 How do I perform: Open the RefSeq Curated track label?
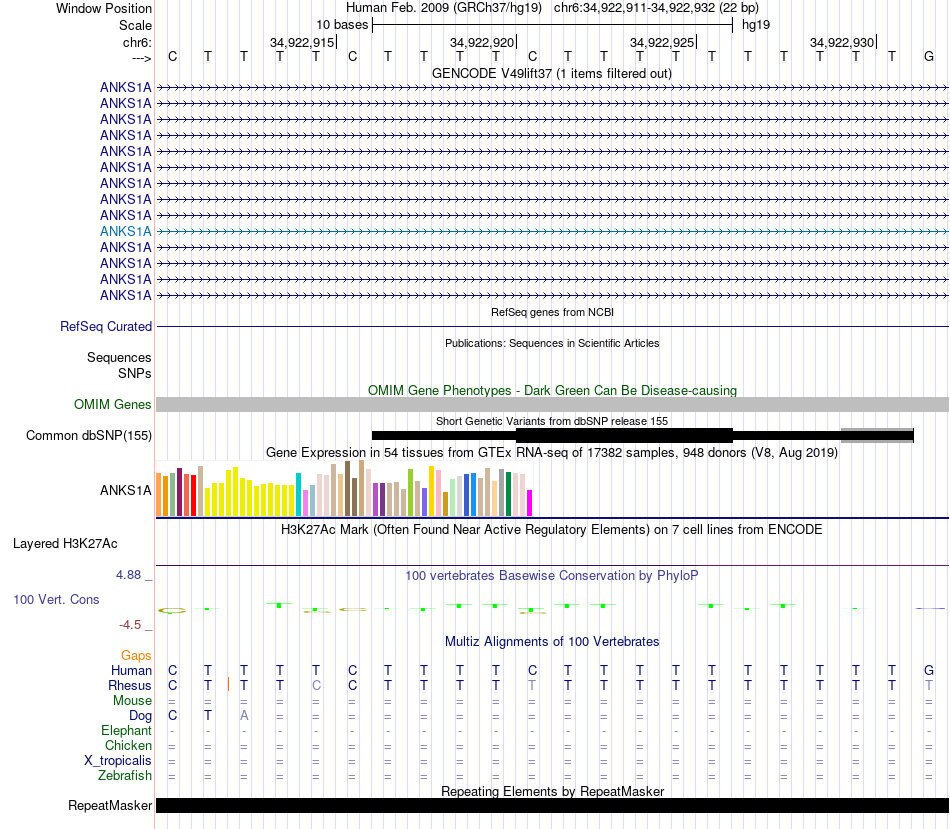106,326
